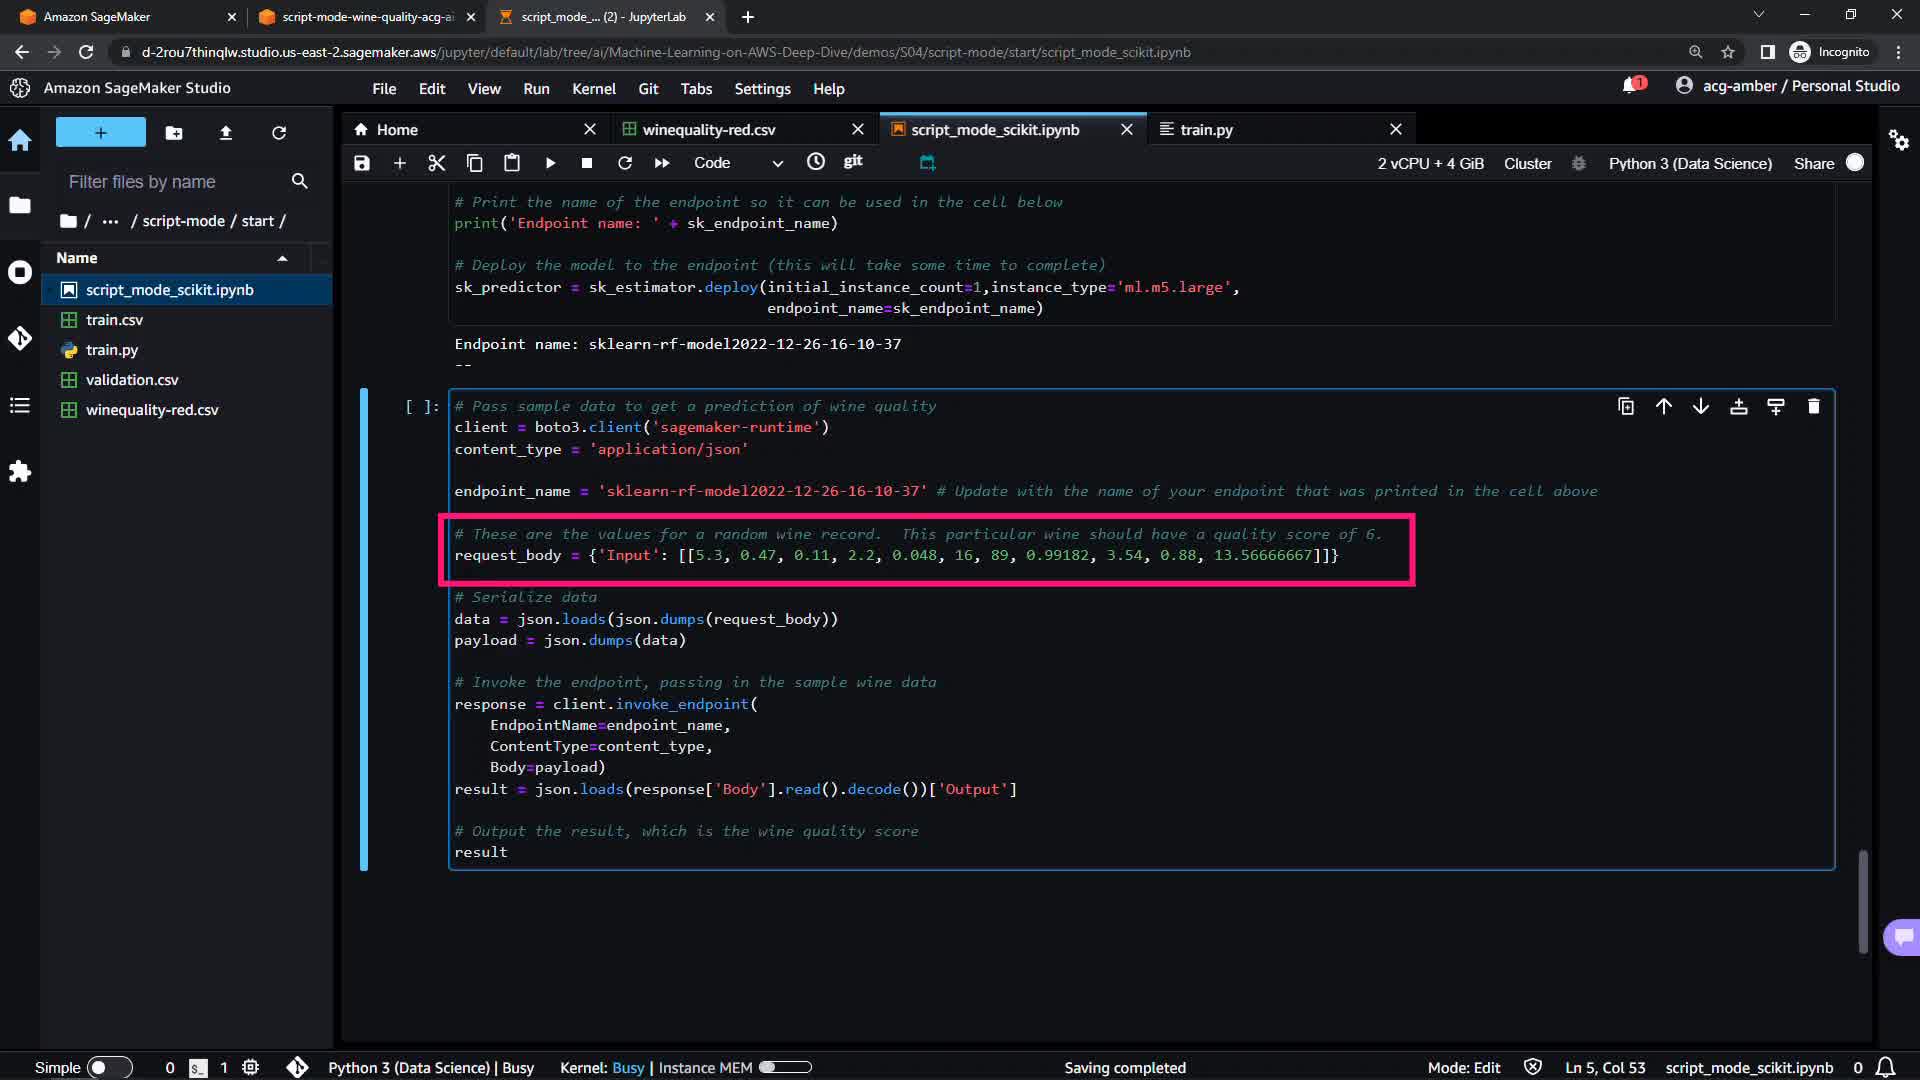Save the notebook with the disk icon
1920x1080 pixels.
click(362, 163)
